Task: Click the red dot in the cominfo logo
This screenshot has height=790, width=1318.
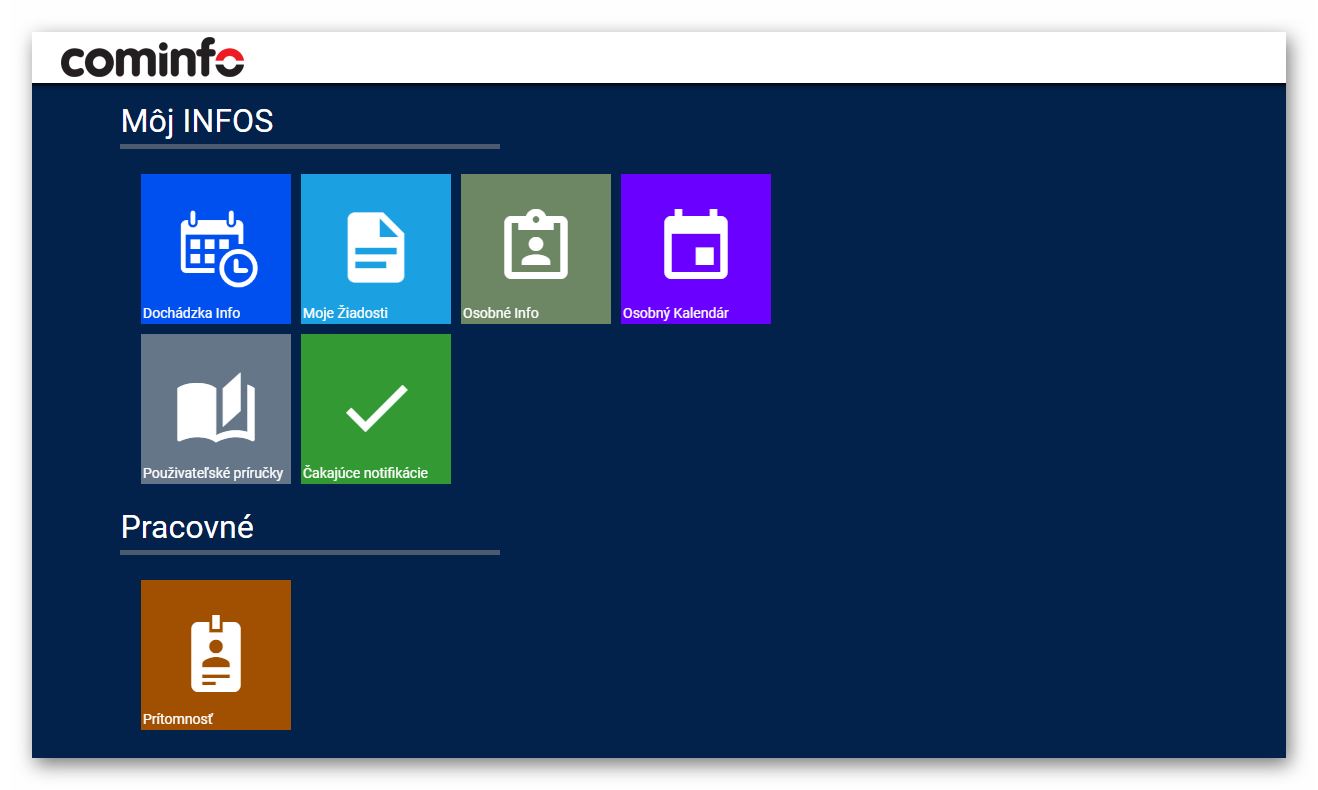Action: pos(231,62)
